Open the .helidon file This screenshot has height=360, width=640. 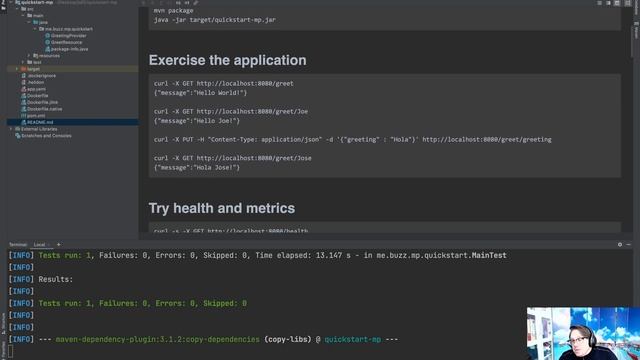tap(36, 82)
